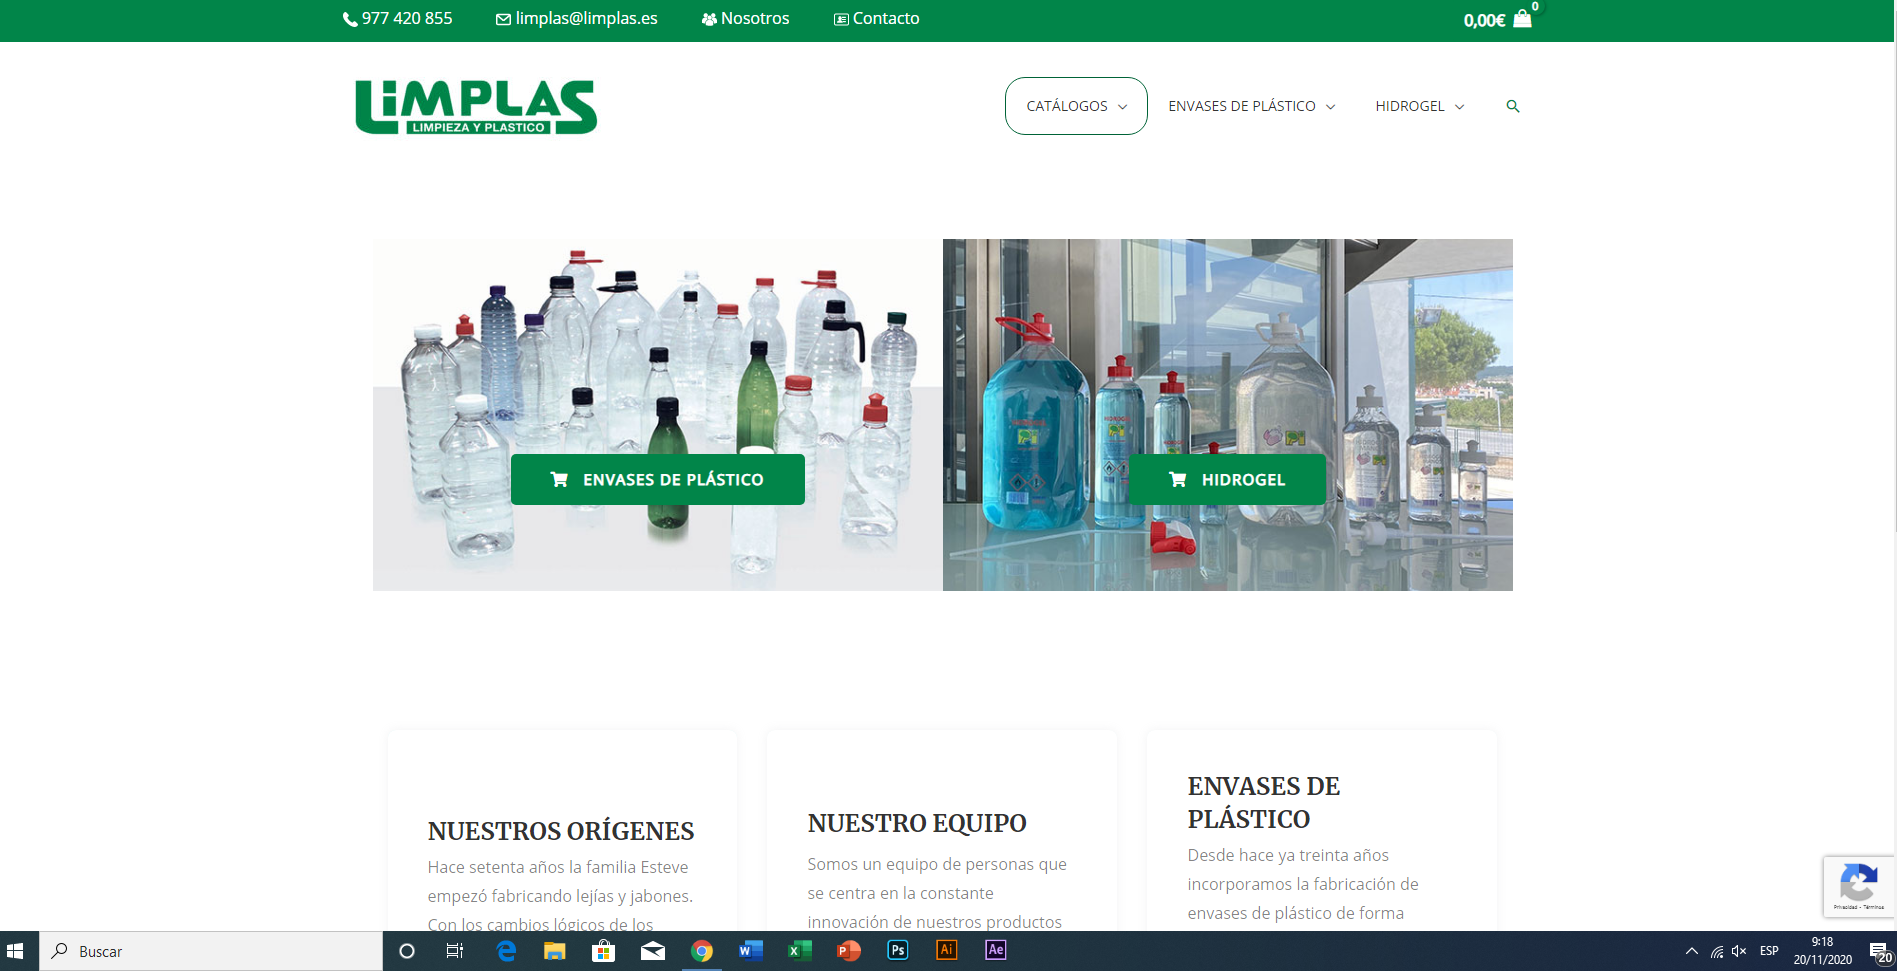Open After Effects from the taskbar

[995, 950]
